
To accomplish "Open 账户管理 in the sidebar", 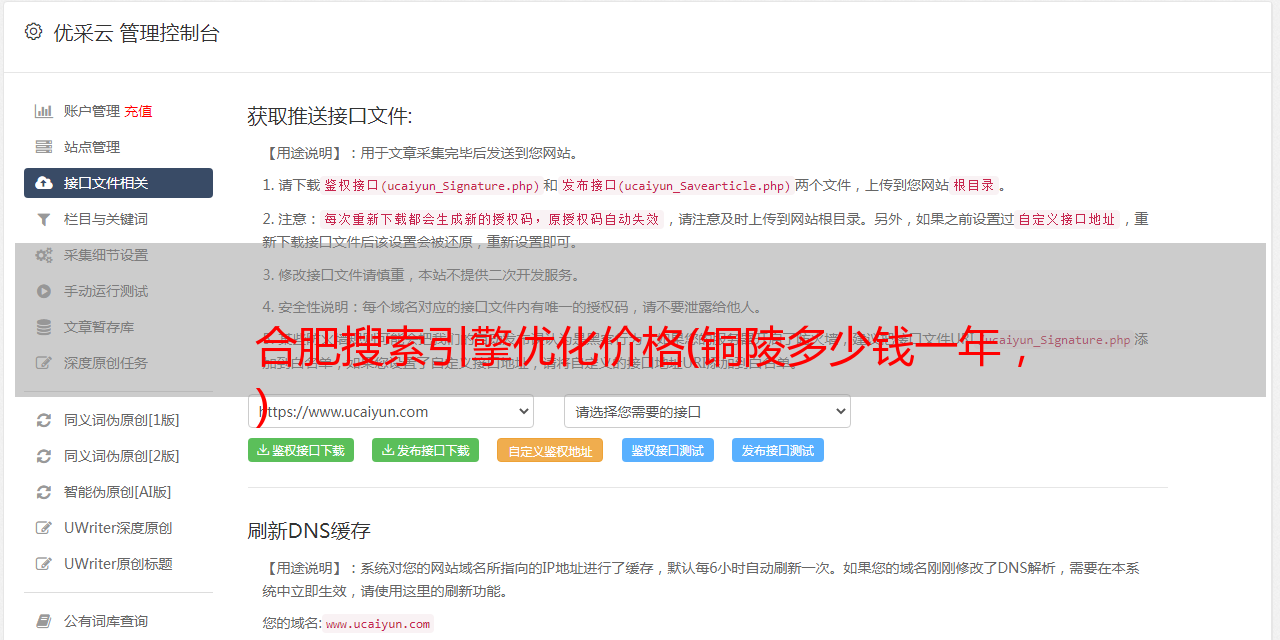I will pos(92,111).
